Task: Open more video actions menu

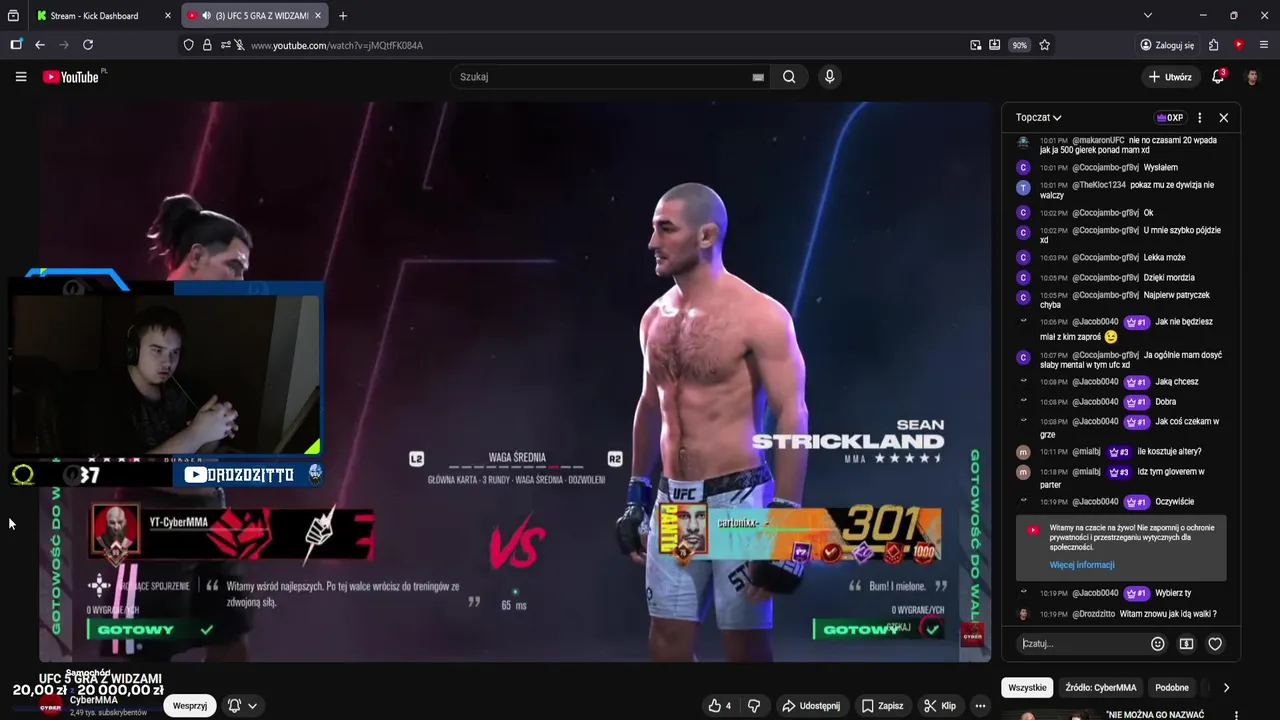Action: tap(981, 706)
